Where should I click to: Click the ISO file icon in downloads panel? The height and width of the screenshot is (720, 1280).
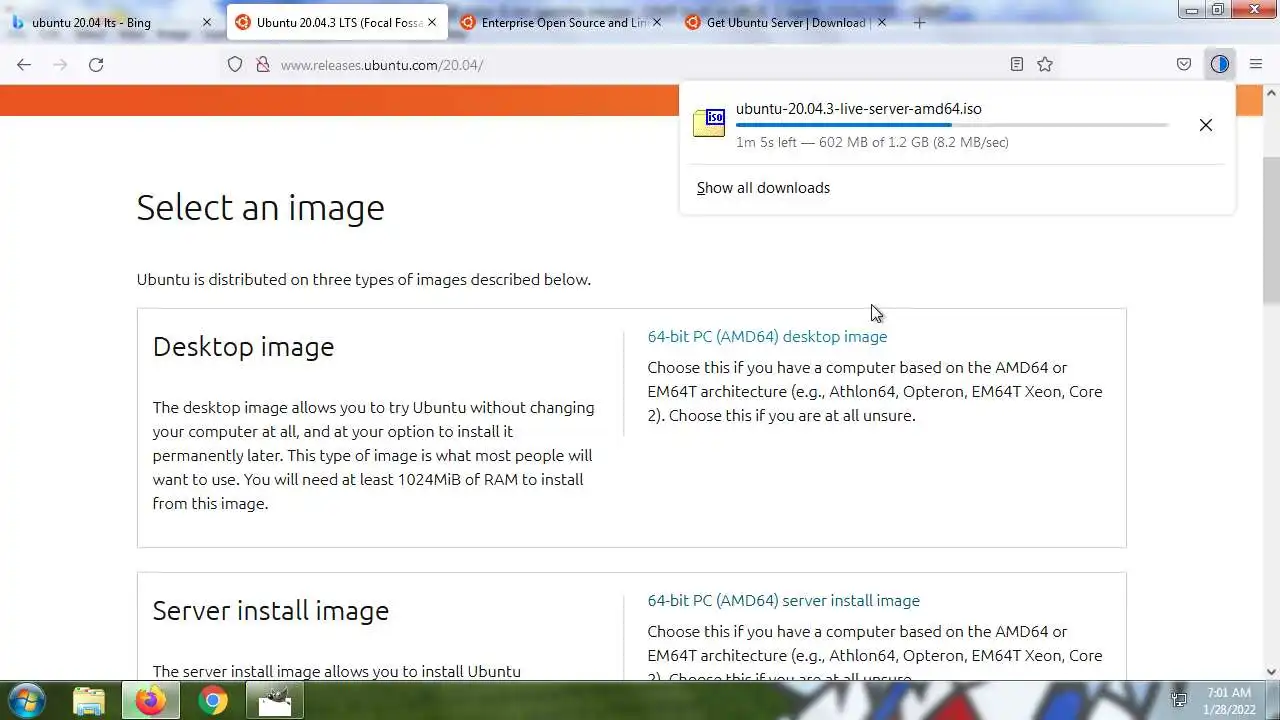(x=709, y=123)
